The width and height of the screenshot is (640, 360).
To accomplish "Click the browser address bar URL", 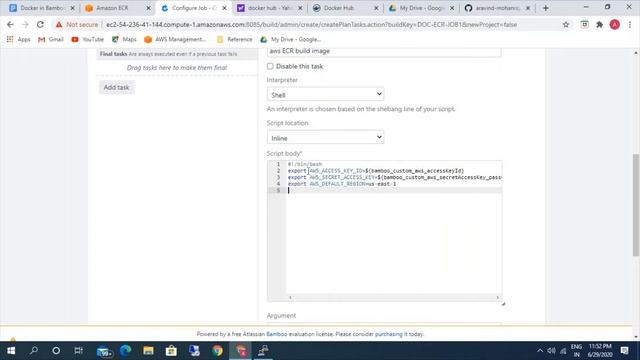I will click(x=311, y=24).
